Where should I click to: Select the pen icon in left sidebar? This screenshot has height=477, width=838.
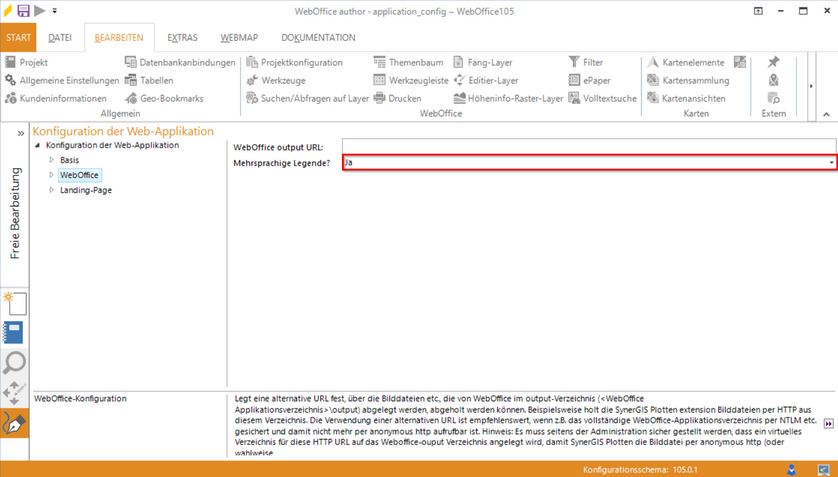[15, 422]
